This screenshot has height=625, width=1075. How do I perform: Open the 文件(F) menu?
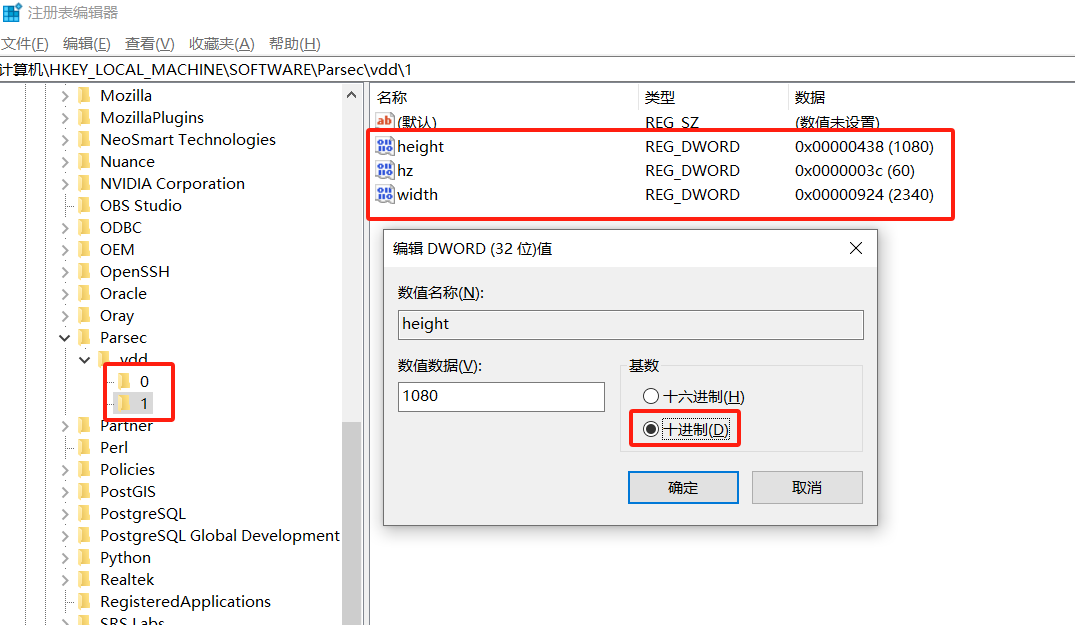(25, 44)
